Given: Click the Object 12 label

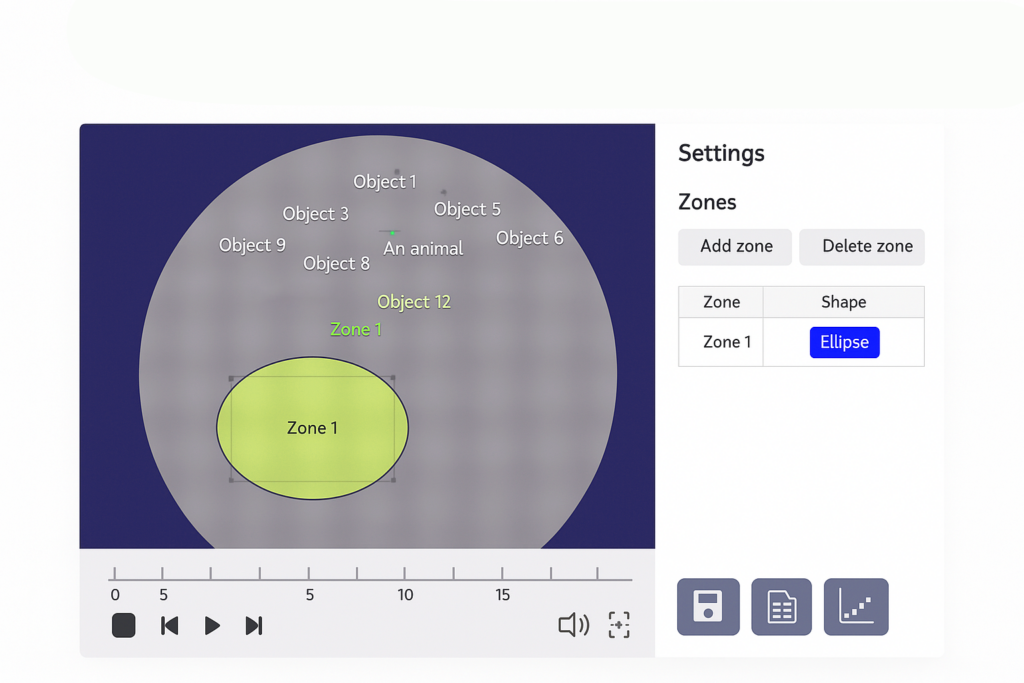Looking at the screenshot, I should (x=414, y=302).
